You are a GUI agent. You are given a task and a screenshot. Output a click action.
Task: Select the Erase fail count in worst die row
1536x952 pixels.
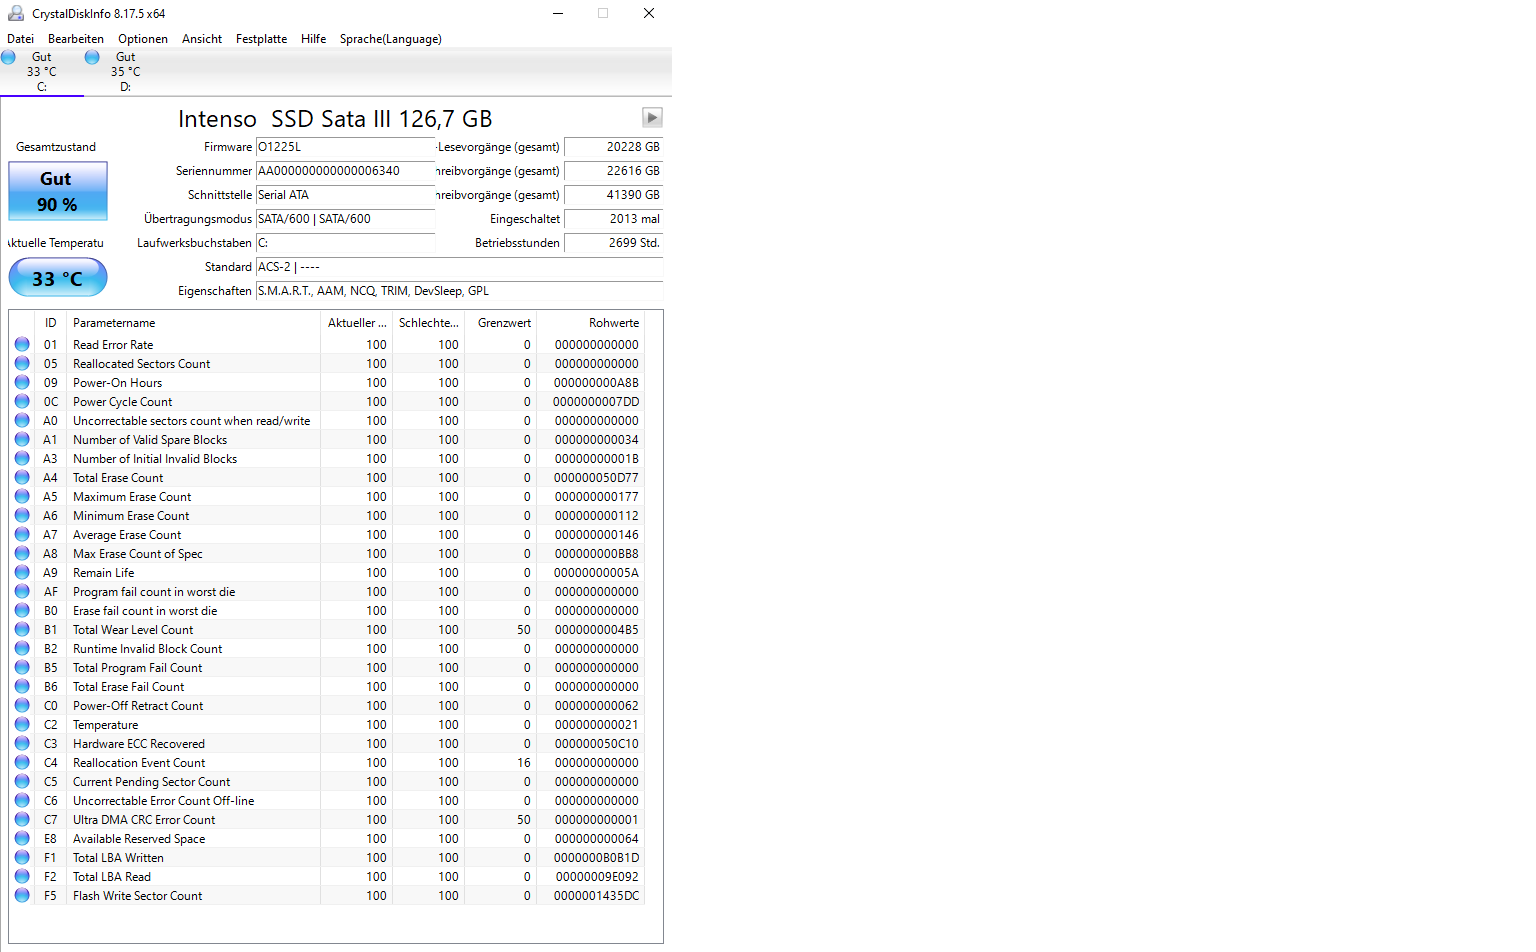pos(328,610)
